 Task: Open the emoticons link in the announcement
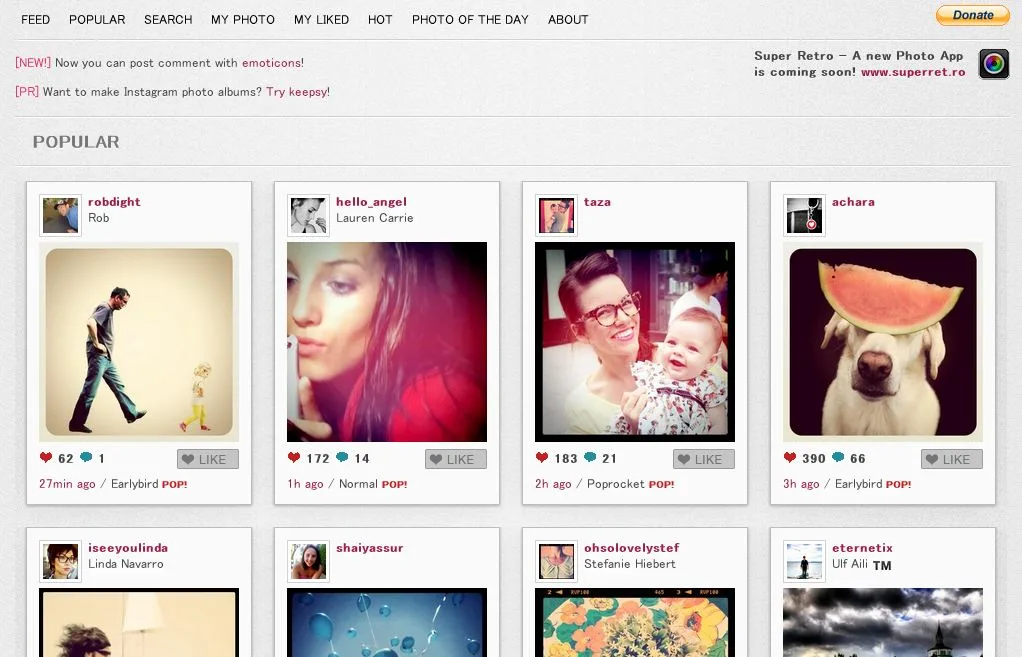pos(271,63)
